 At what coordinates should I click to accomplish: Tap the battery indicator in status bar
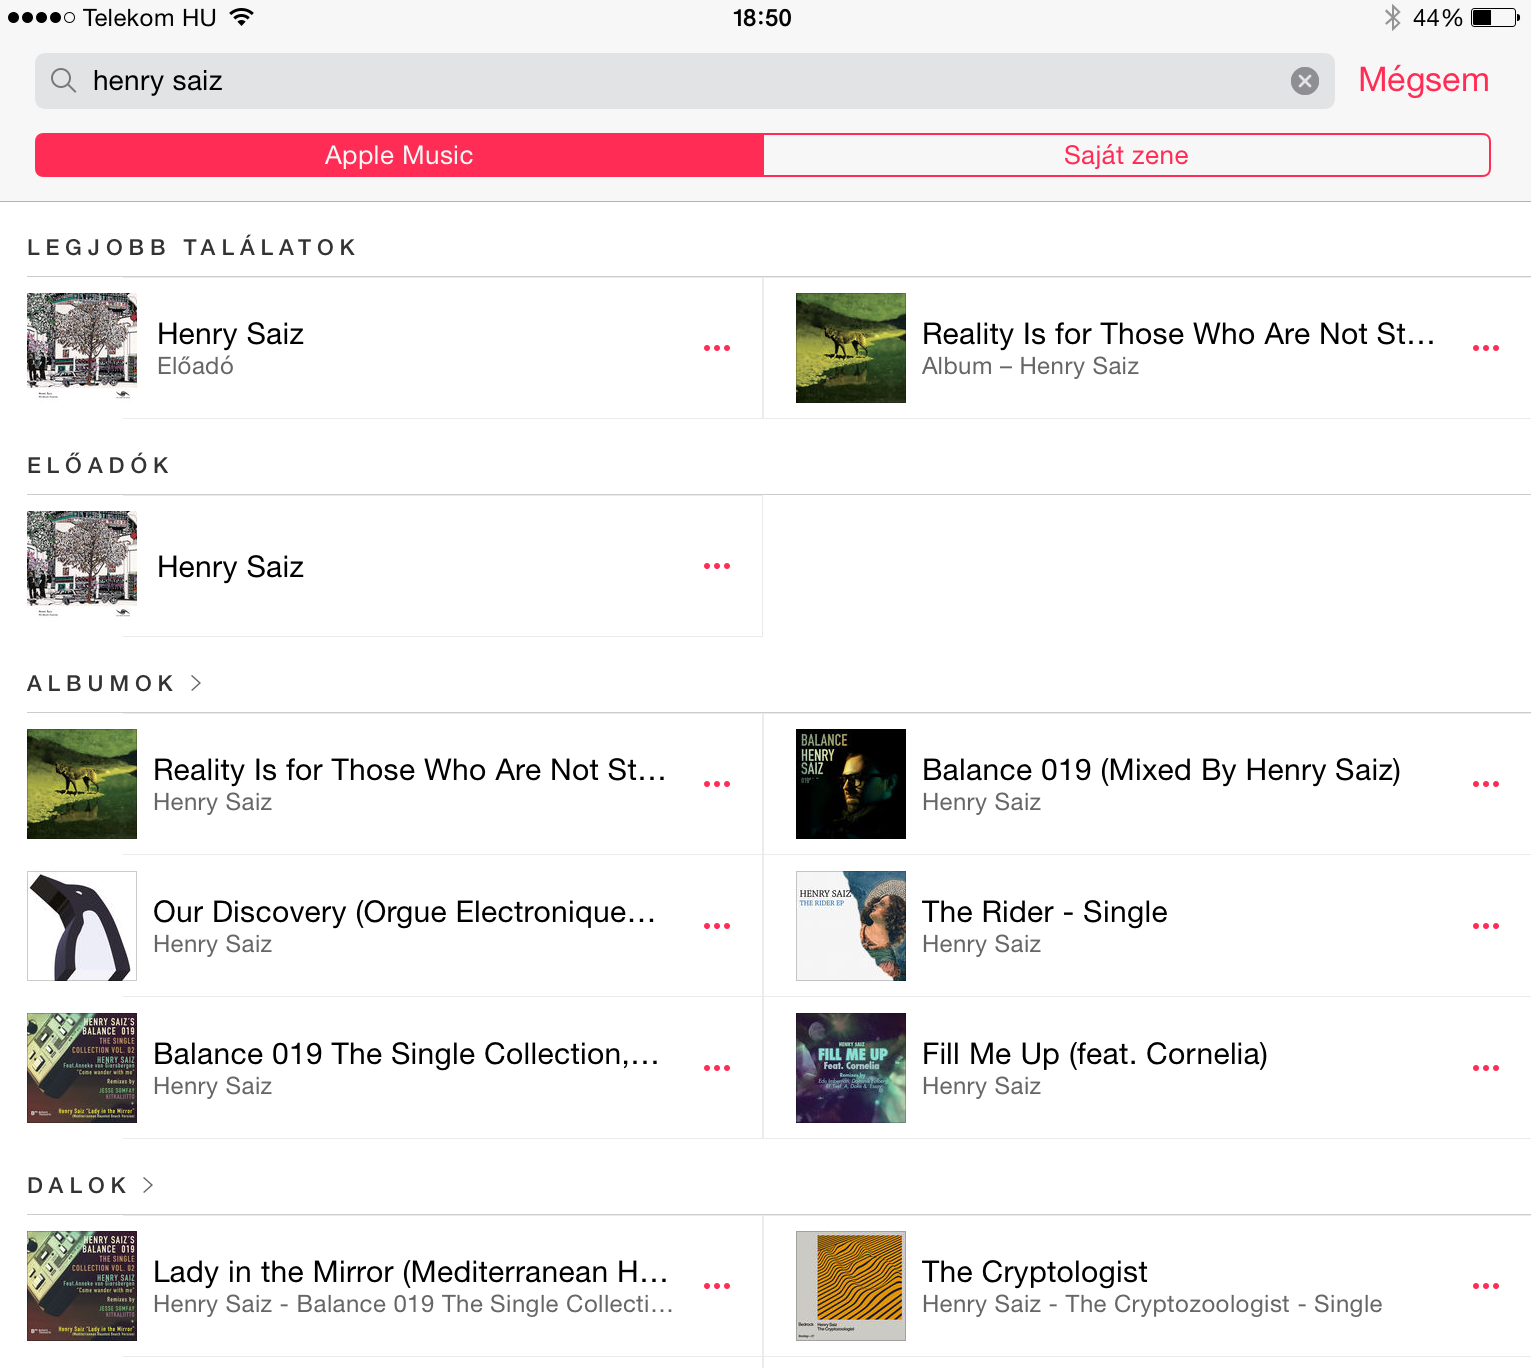1495,17
